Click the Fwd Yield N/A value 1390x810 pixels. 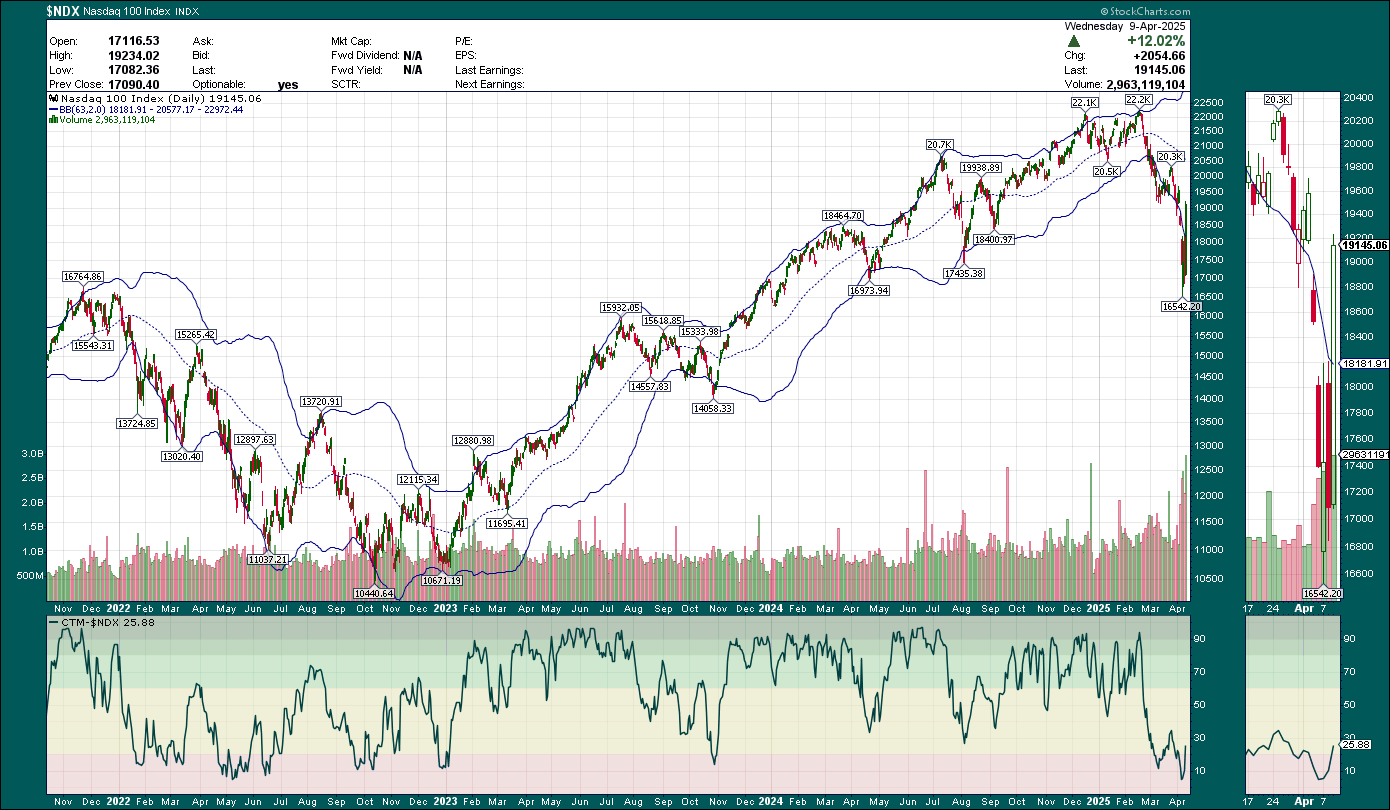tap(412, 70)
